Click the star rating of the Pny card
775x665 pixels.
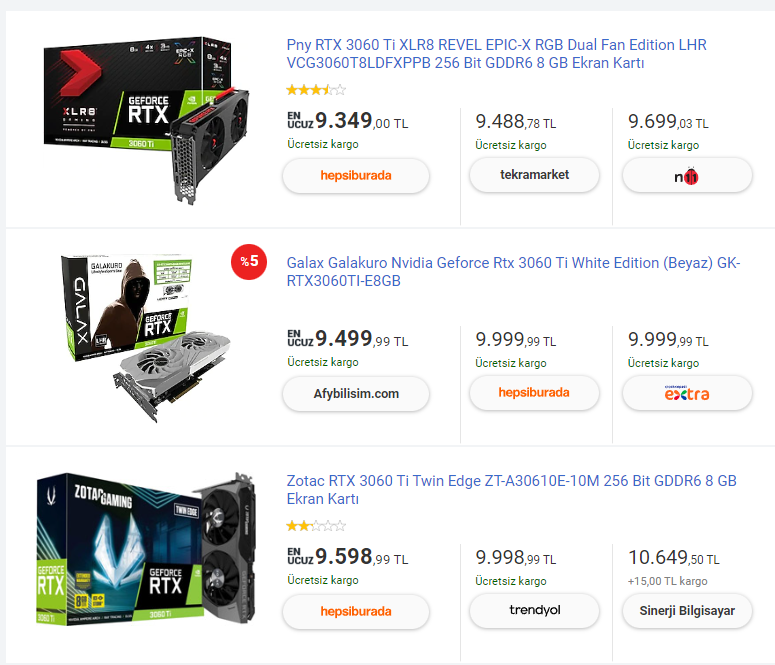tap(316, 90)
